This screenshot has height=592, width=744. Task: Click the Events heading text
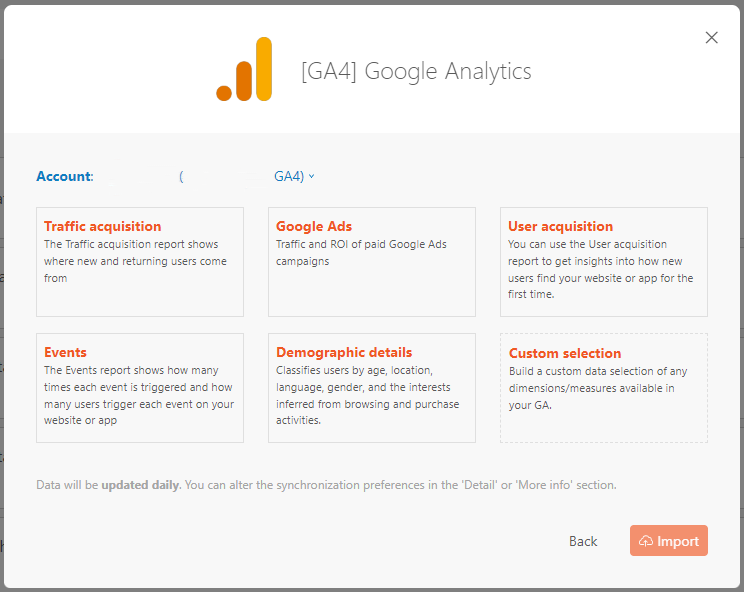(x=65, y=352)
